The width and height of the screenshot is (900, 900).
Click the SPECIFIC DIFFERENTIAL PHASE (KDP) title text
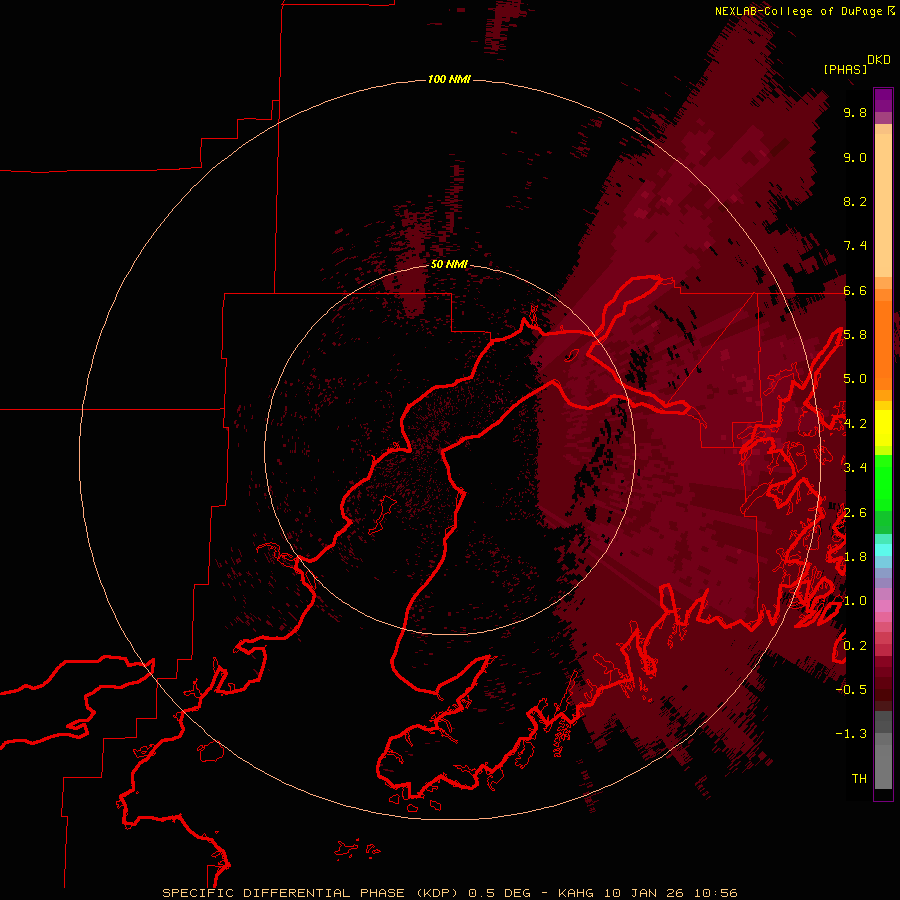click(x=312, y=893)
